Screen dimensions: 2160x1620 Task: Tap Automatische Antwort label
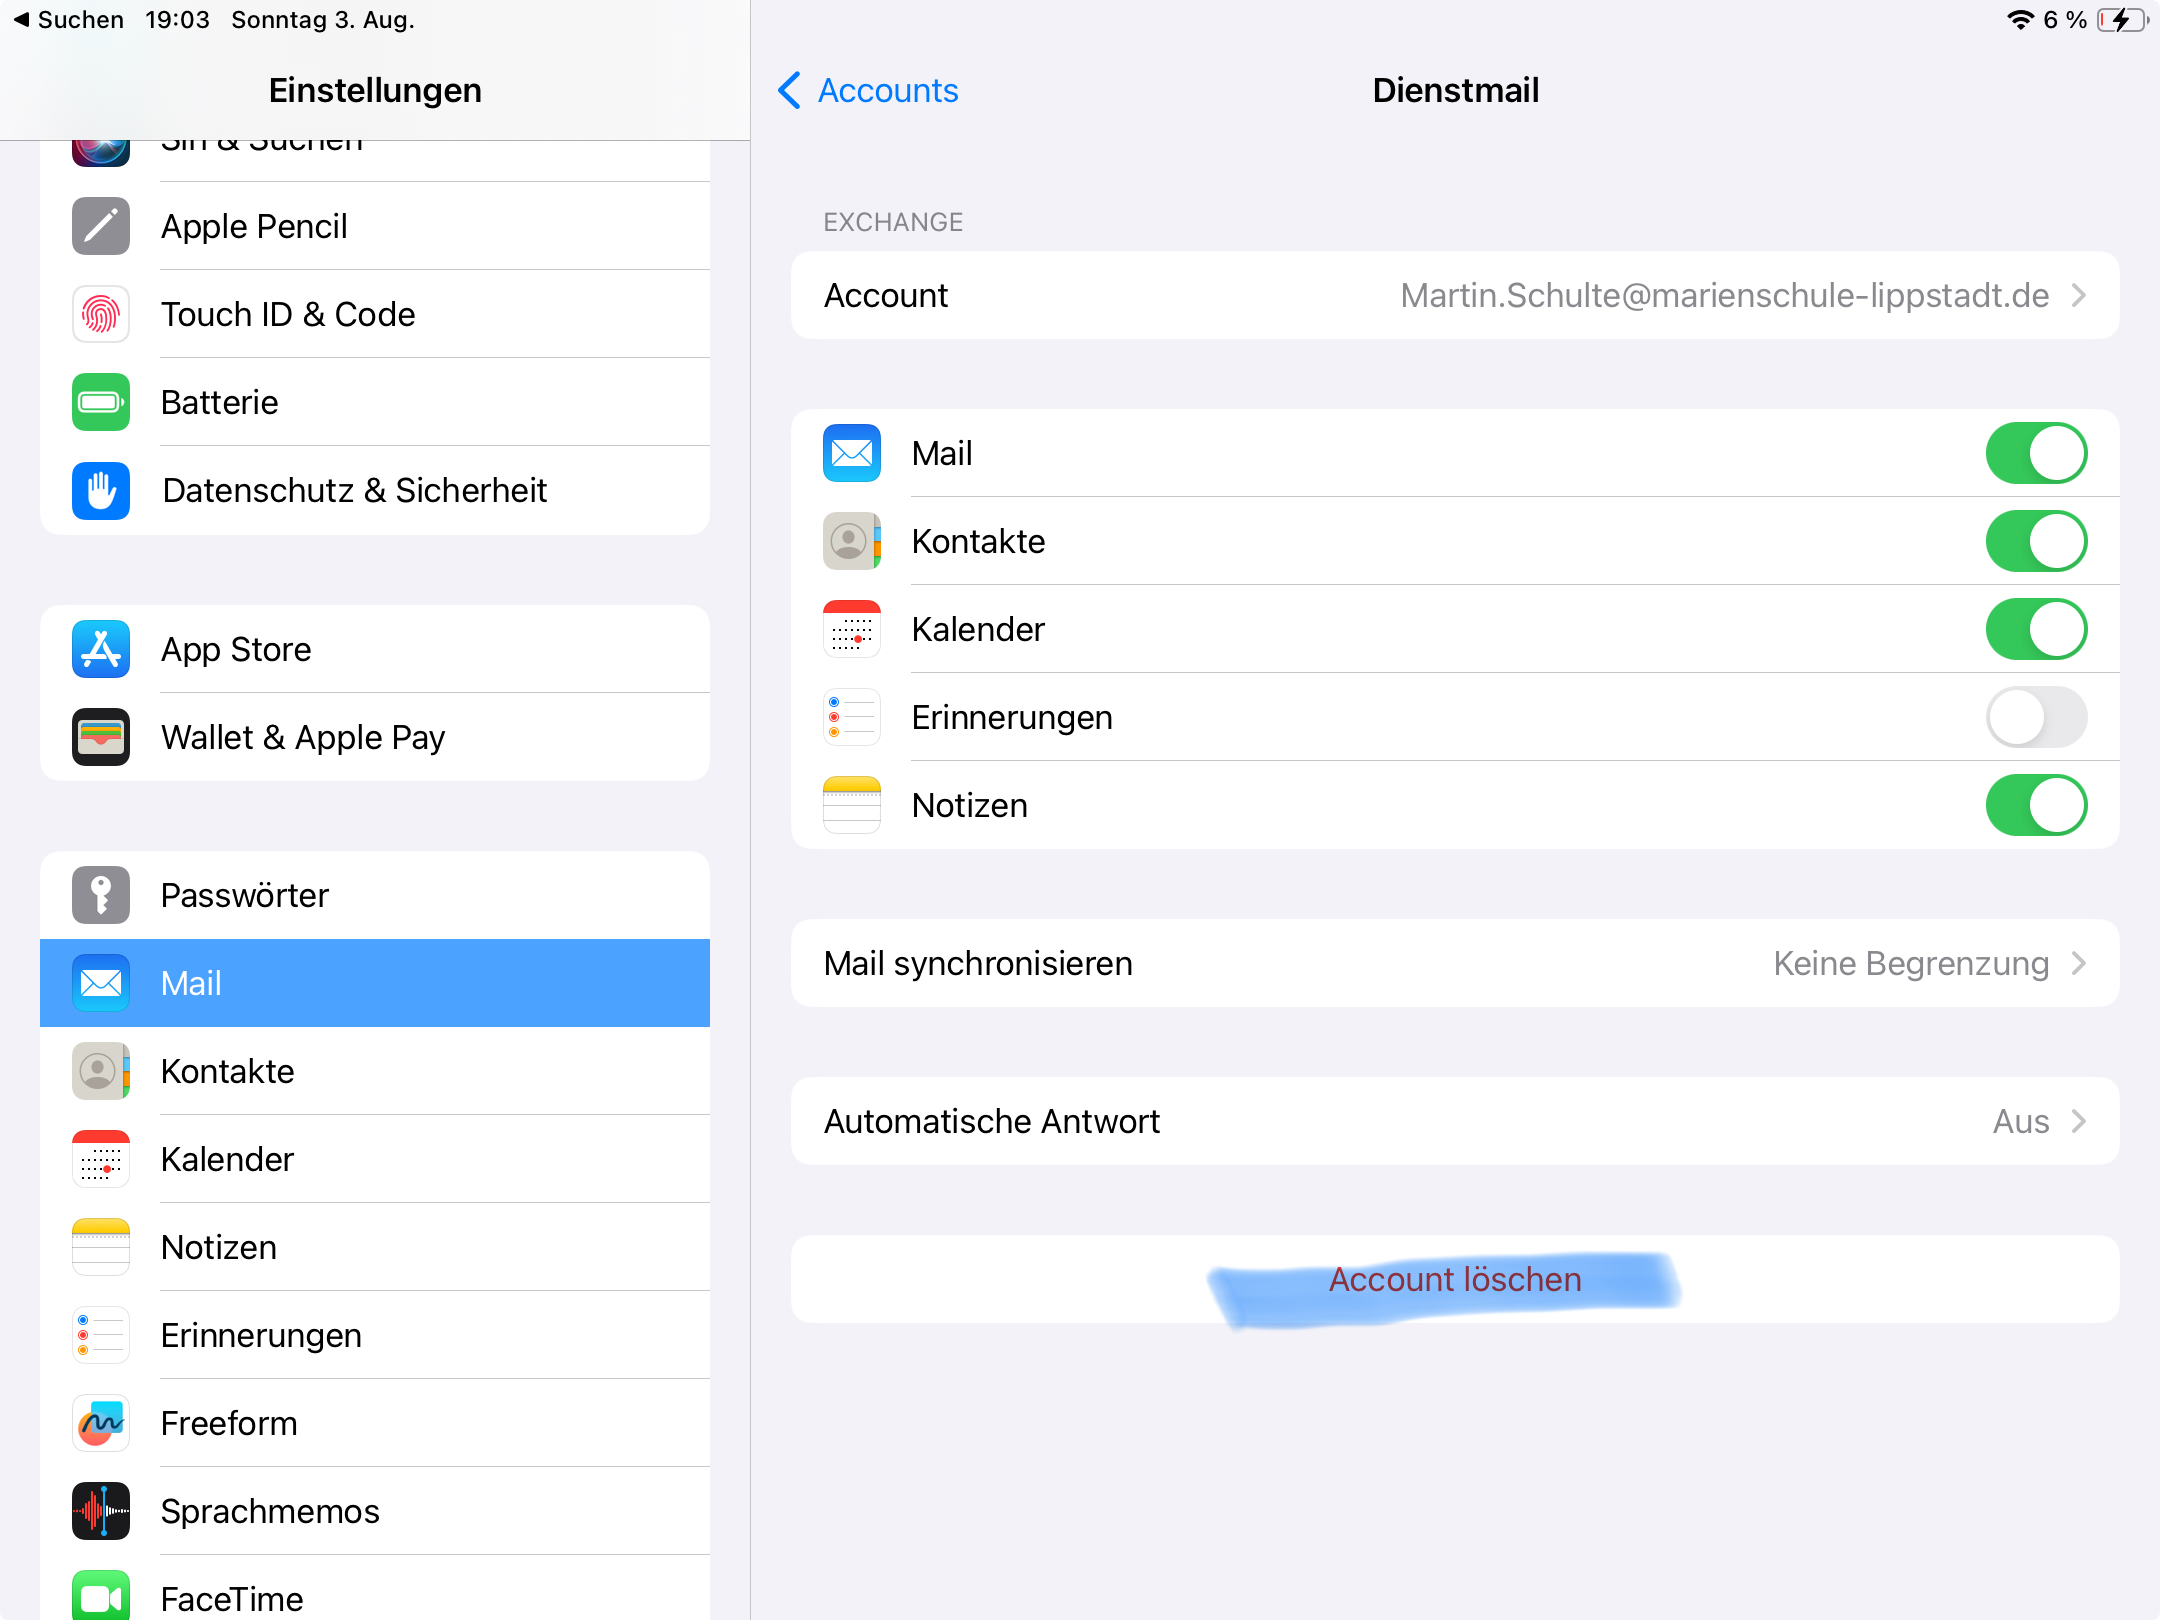[x=992, y=1121]
